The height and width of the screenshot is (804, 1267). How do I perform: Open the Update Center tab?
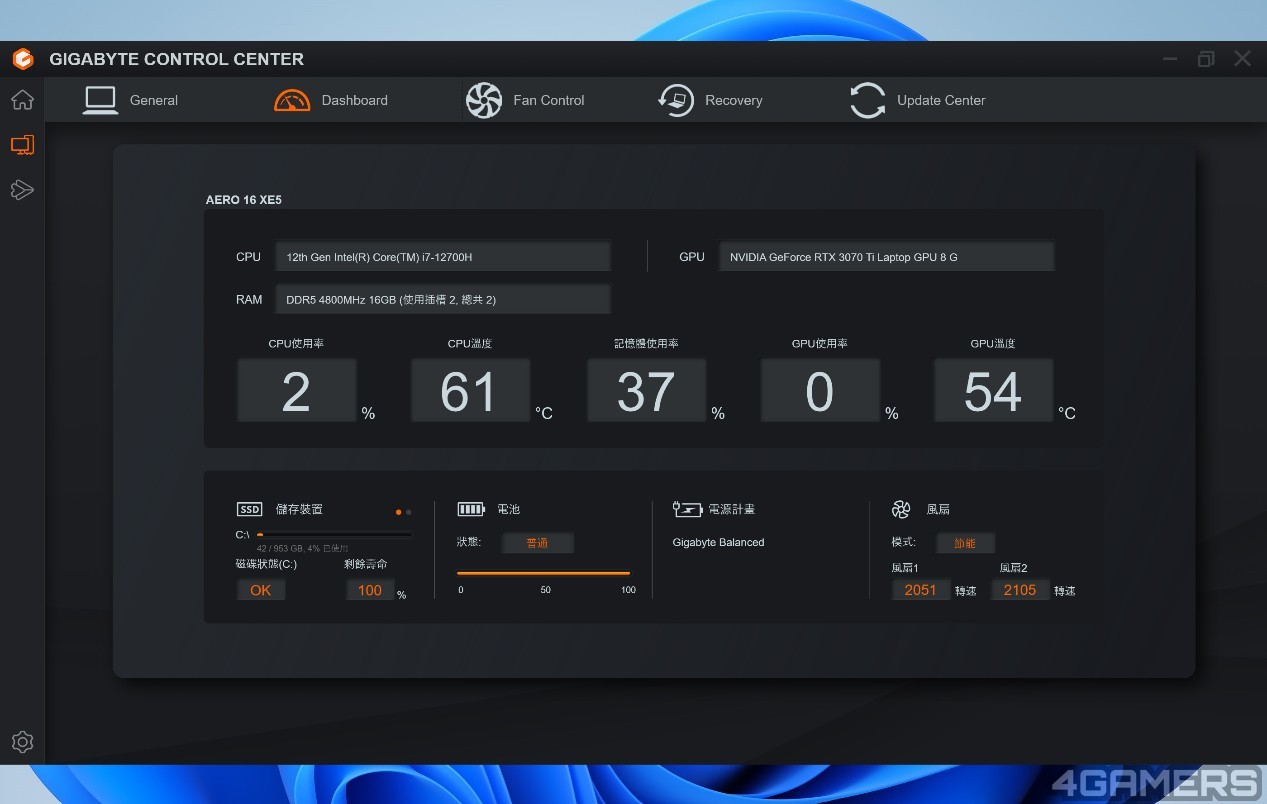pyautogui.click(x=918, y=100)
